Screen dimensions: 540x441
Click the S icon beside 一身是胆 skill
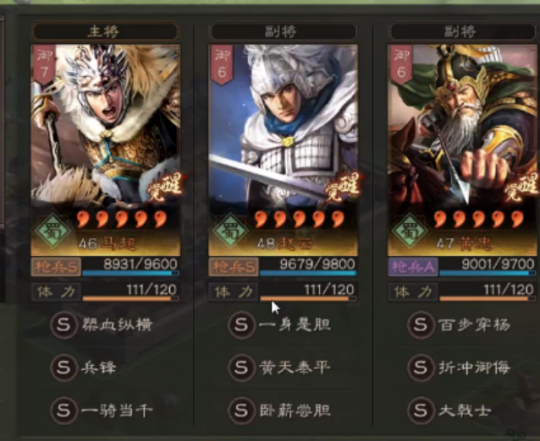pyautogui.click(x=241, y=325)
